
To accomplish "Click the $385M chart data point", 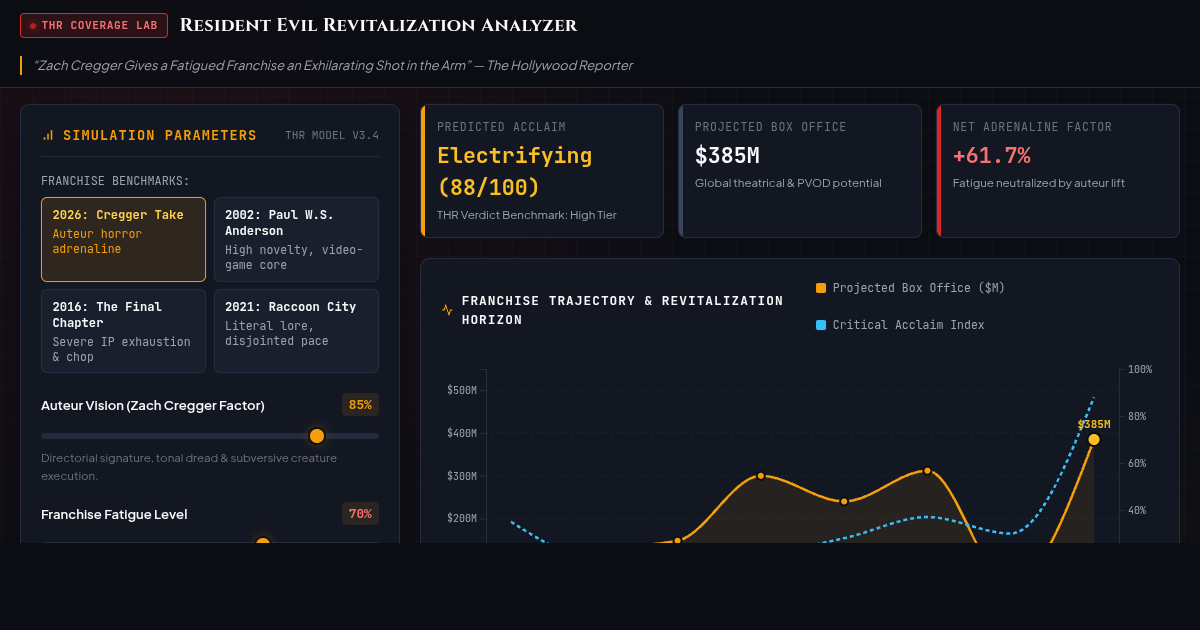I will pos(1094,440).
